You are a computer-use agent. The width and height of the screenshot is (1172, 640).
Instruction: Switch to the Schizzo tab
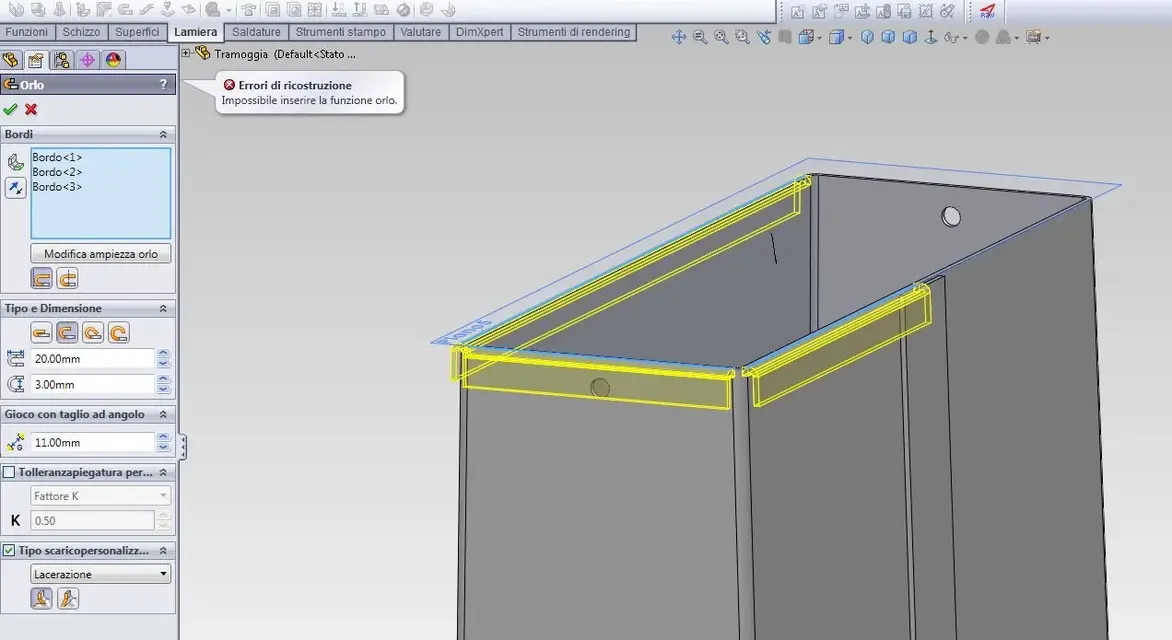pos(81,32)
